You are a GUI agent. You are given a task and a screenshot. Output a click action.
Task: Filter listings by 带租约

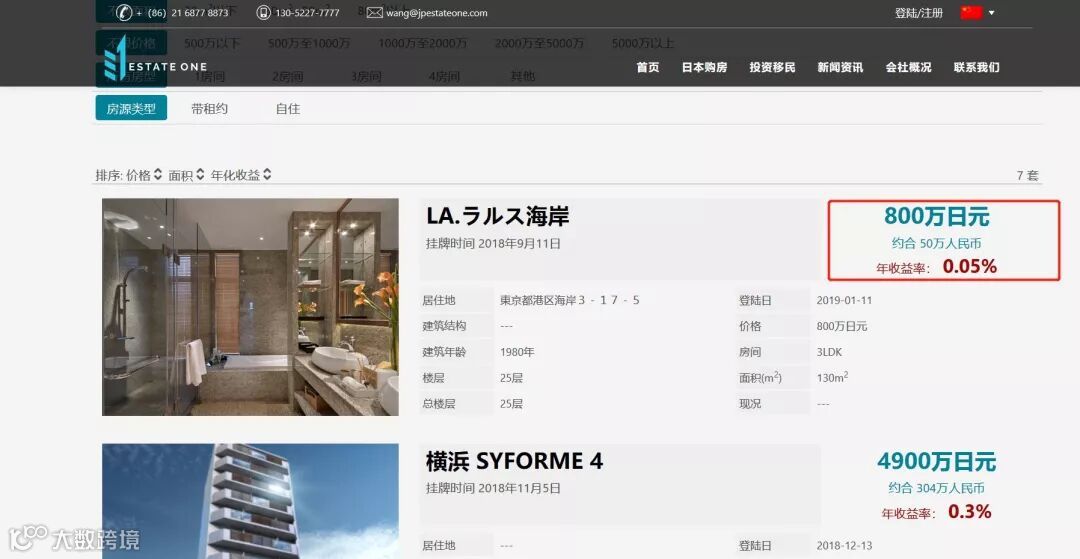coord(209,108)
